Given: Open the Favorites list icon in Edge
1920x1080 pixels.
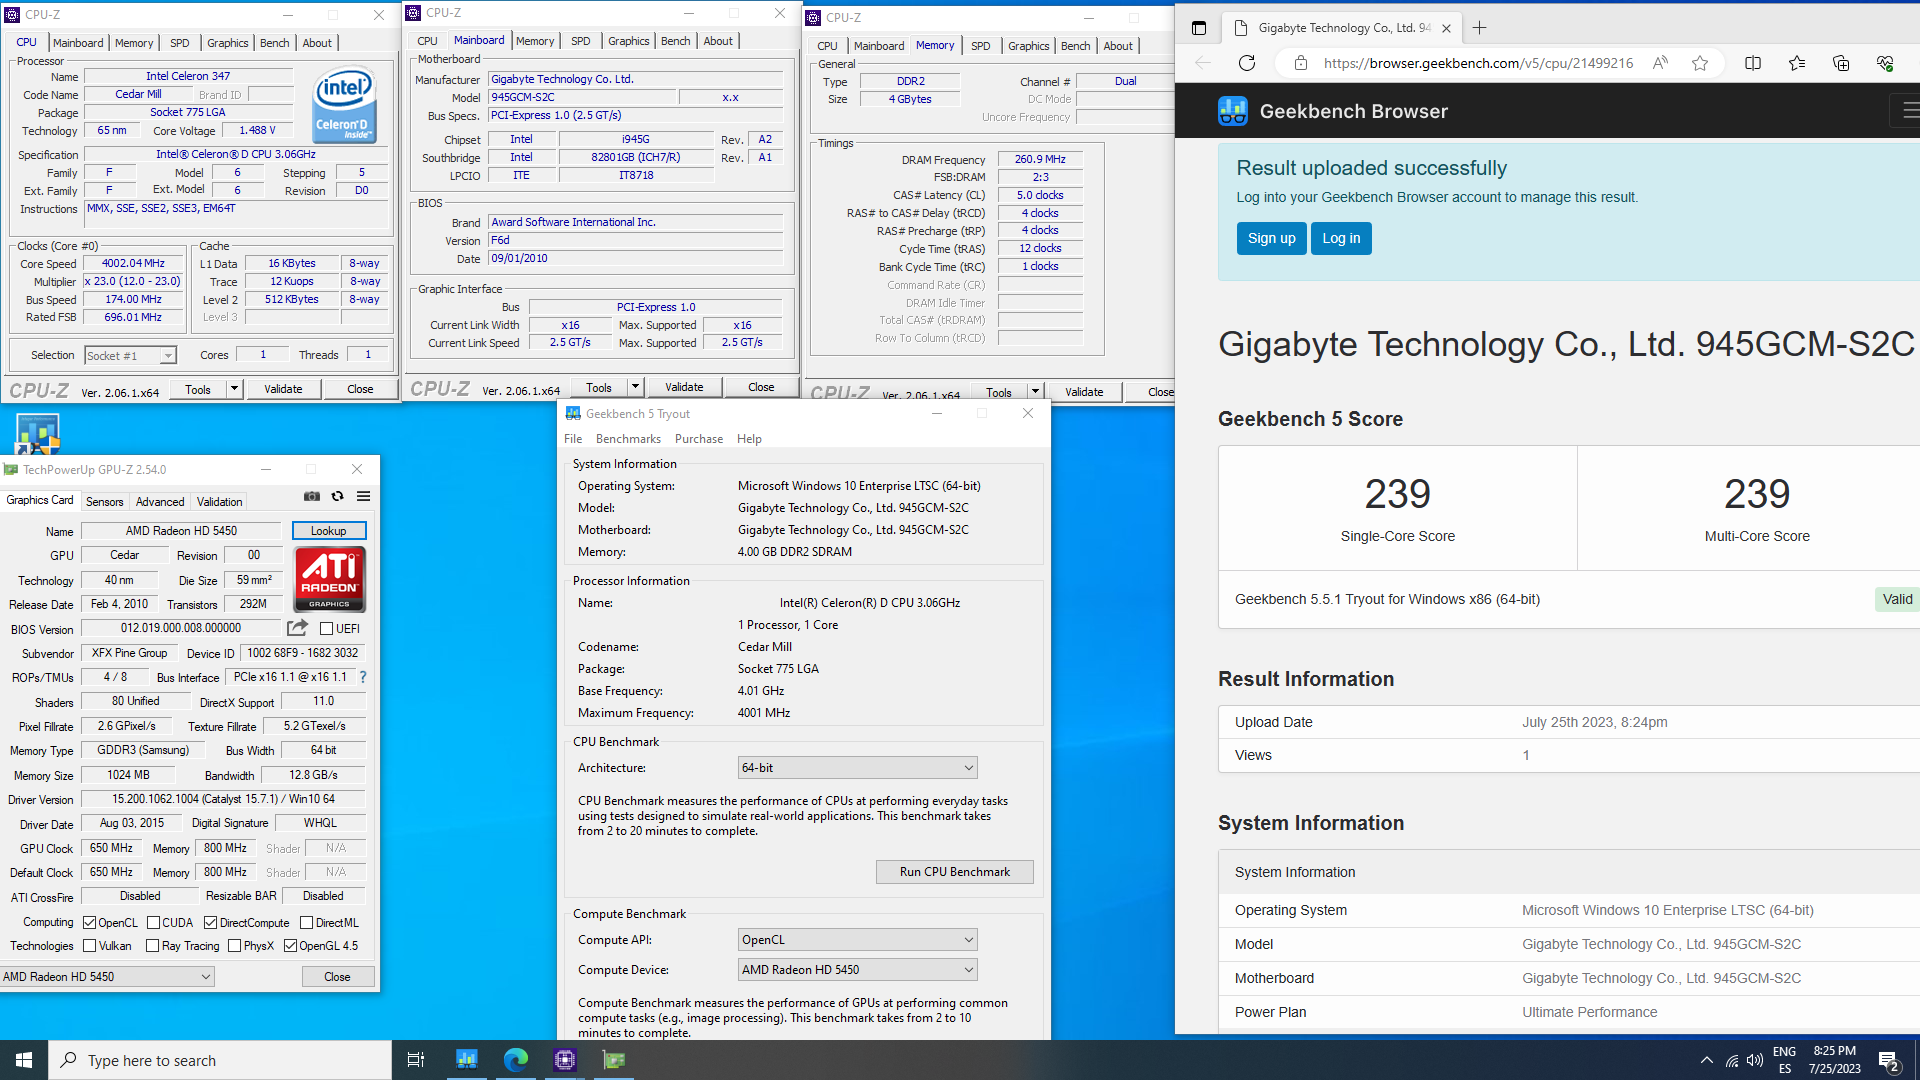Looking at the screenshot, I should pyautogui.click(x=1797, y=63).
